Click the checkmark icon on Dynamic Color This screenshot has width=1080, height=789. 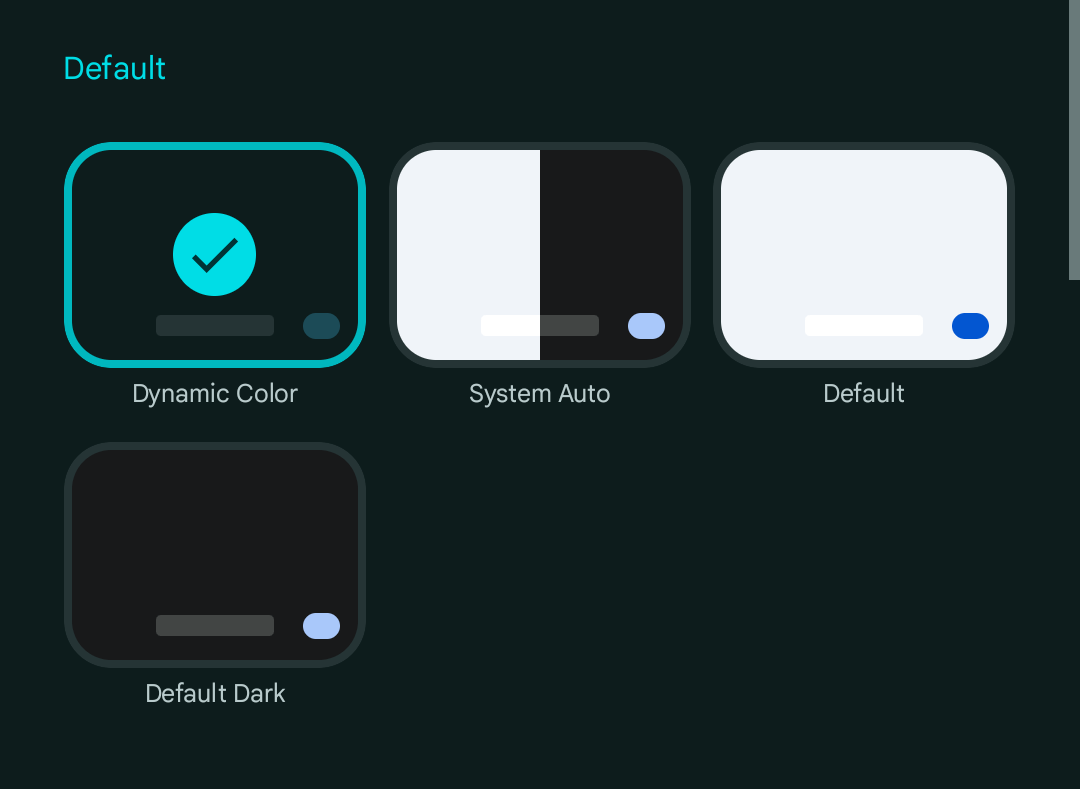click(x=214, y=255)
